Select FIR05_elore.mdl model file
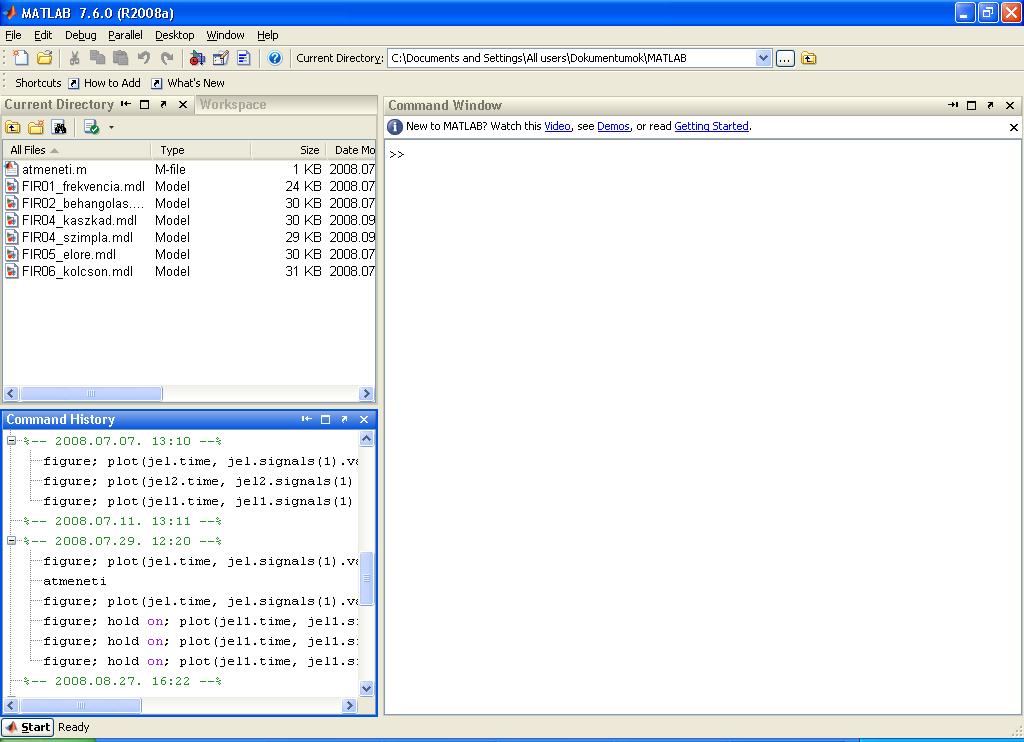 69,254
